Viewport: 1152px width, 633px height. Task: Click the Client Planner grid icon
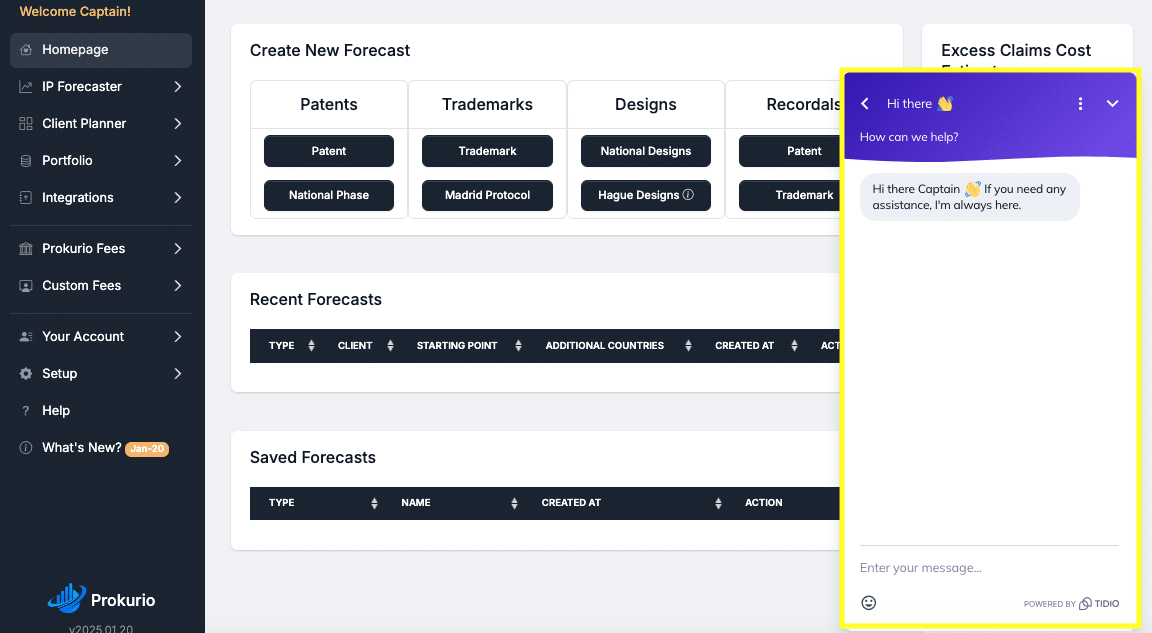tap(26, 123)
